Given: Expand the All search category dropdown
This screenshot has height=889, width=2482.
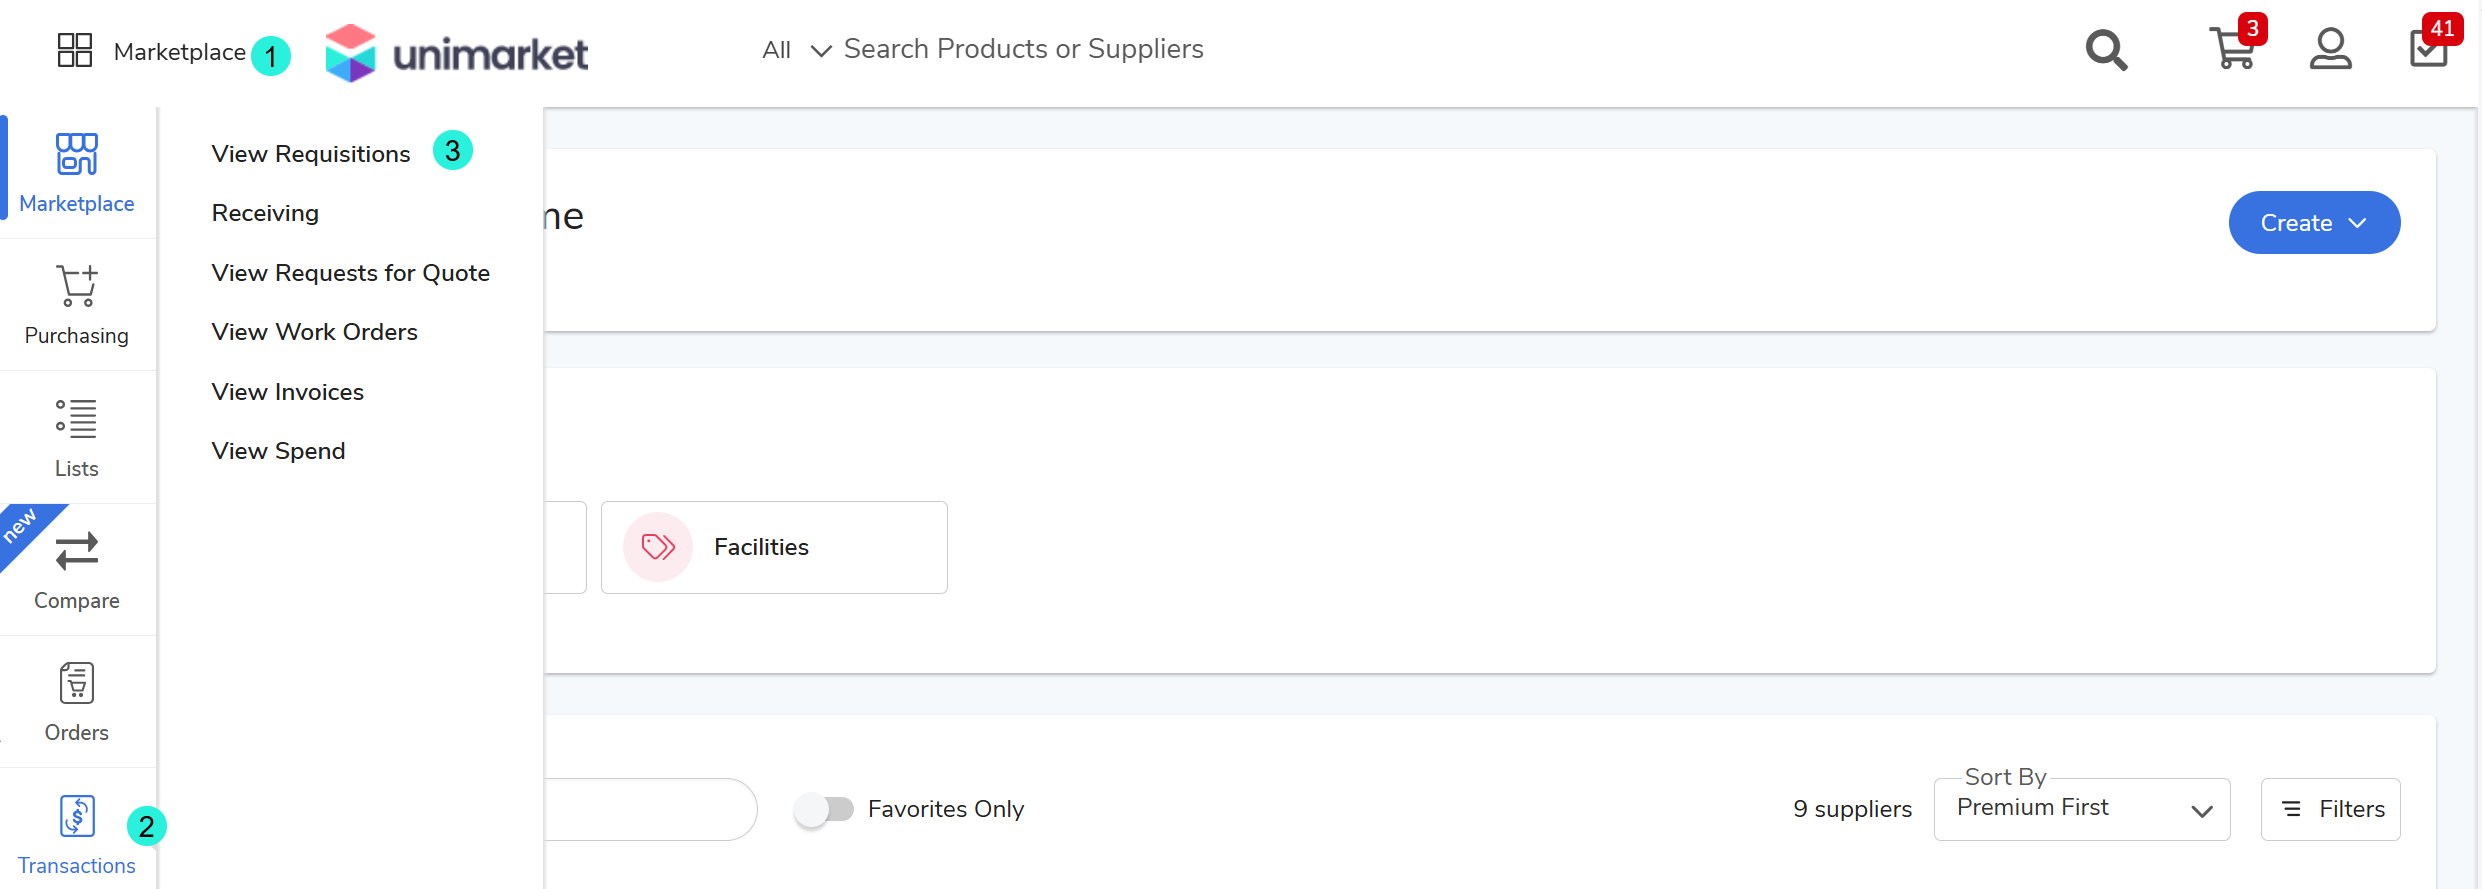Looking at the screenshot, I should pos(796,50).
